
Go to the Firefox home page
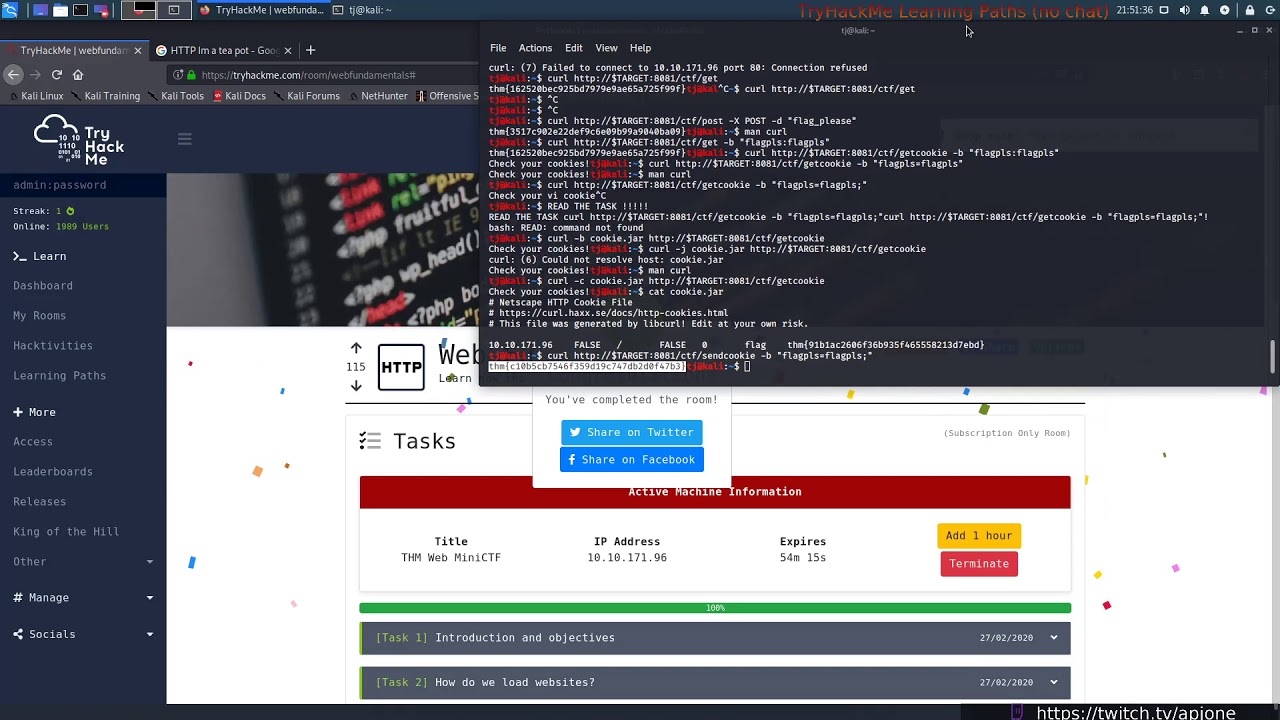[78, 75]
